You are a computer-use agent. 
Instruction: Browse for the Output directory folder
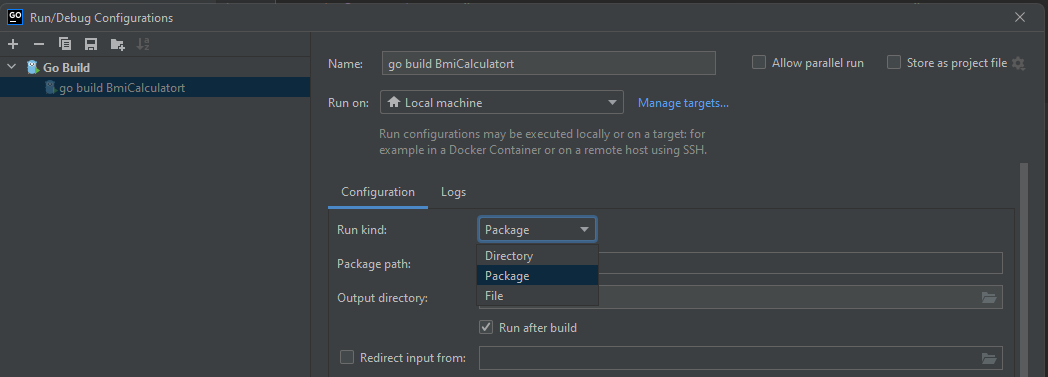click(989, 297)
